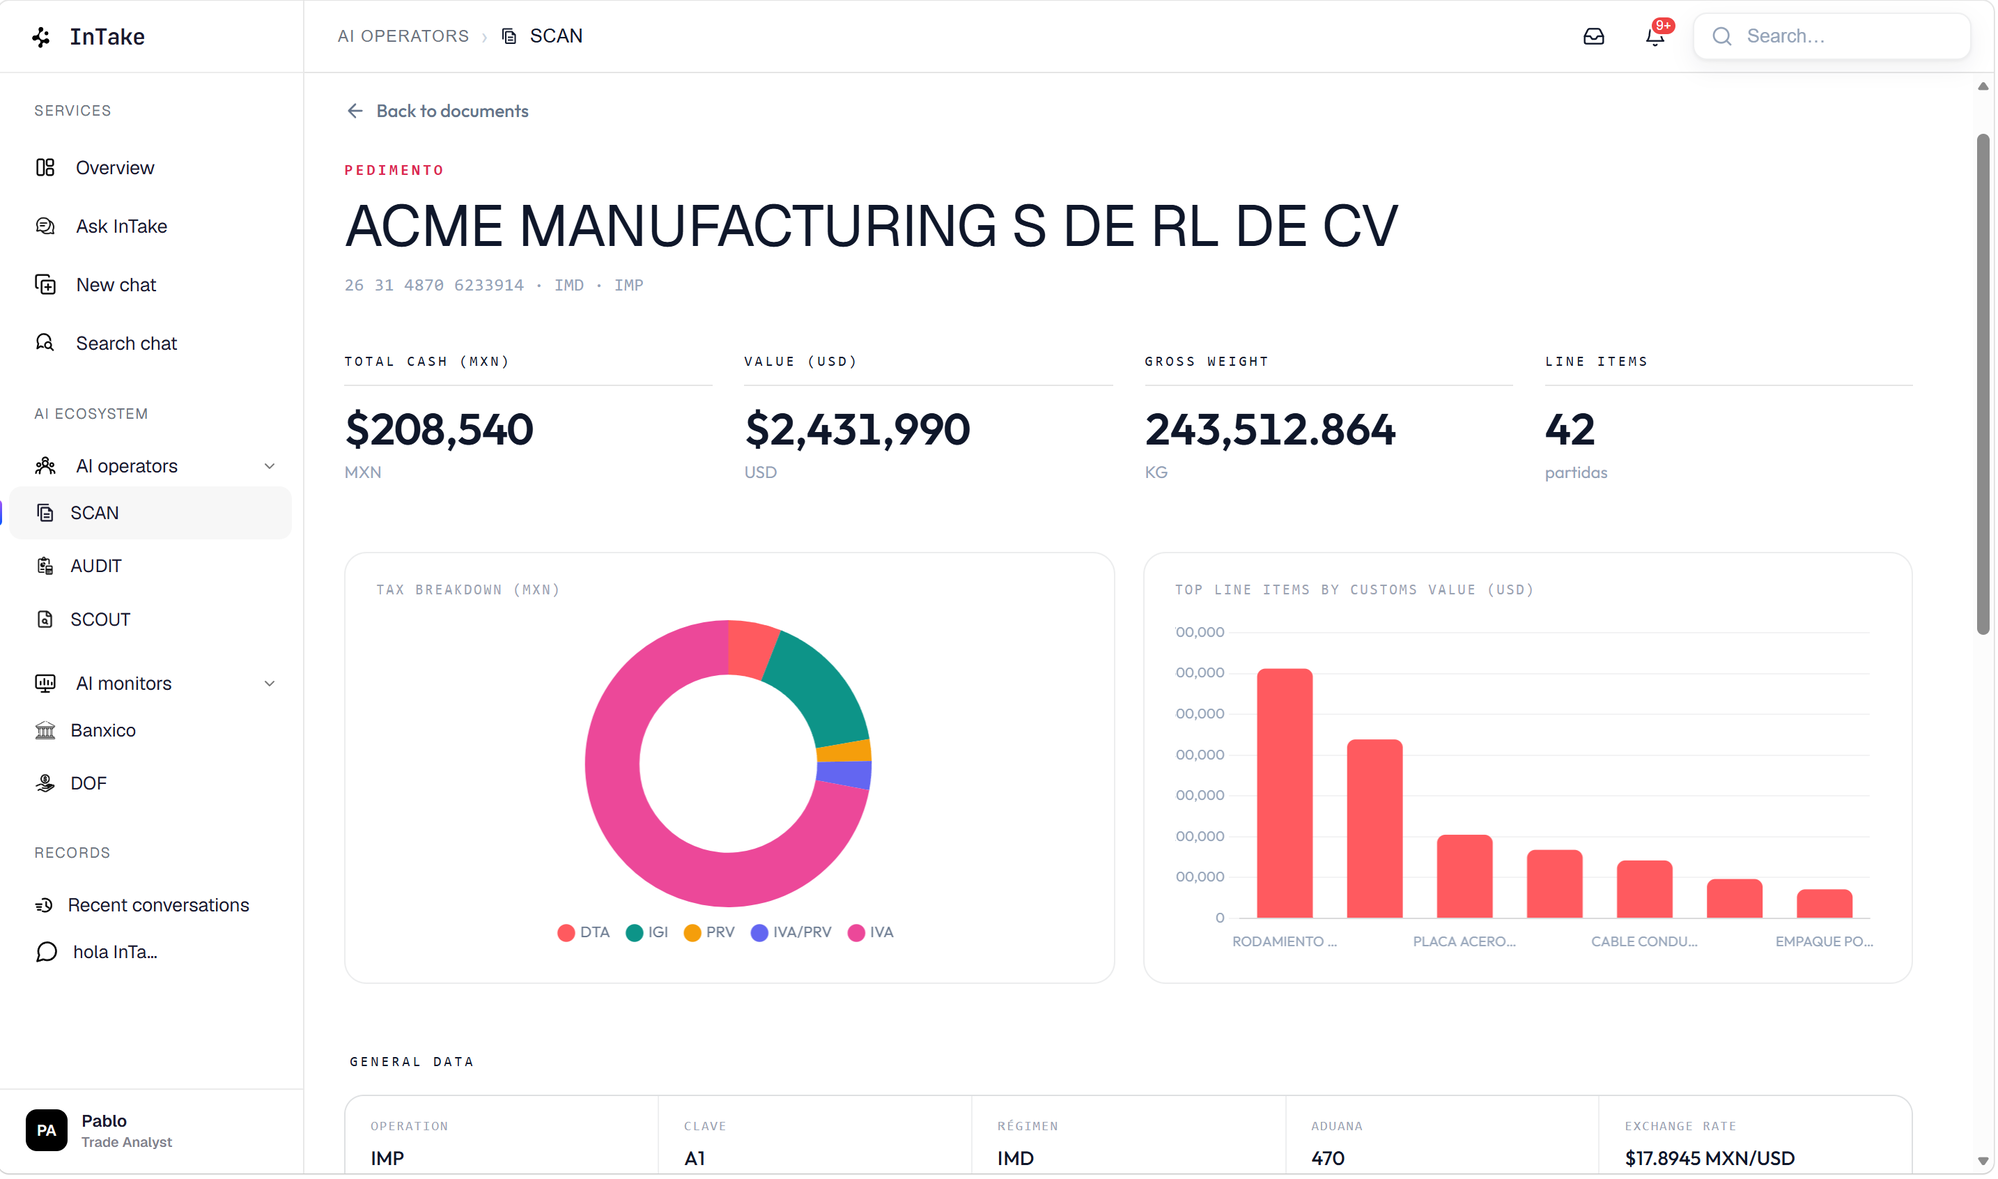Click the scrollbar up arrow
Screen dimensions: 1998x1179
1985,87
